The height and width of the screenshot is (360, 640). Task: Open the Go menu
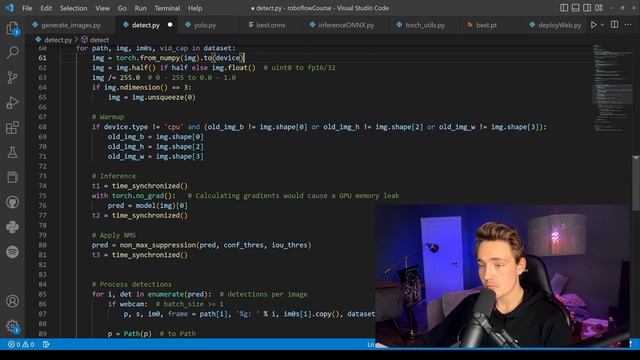click(122, 8)
